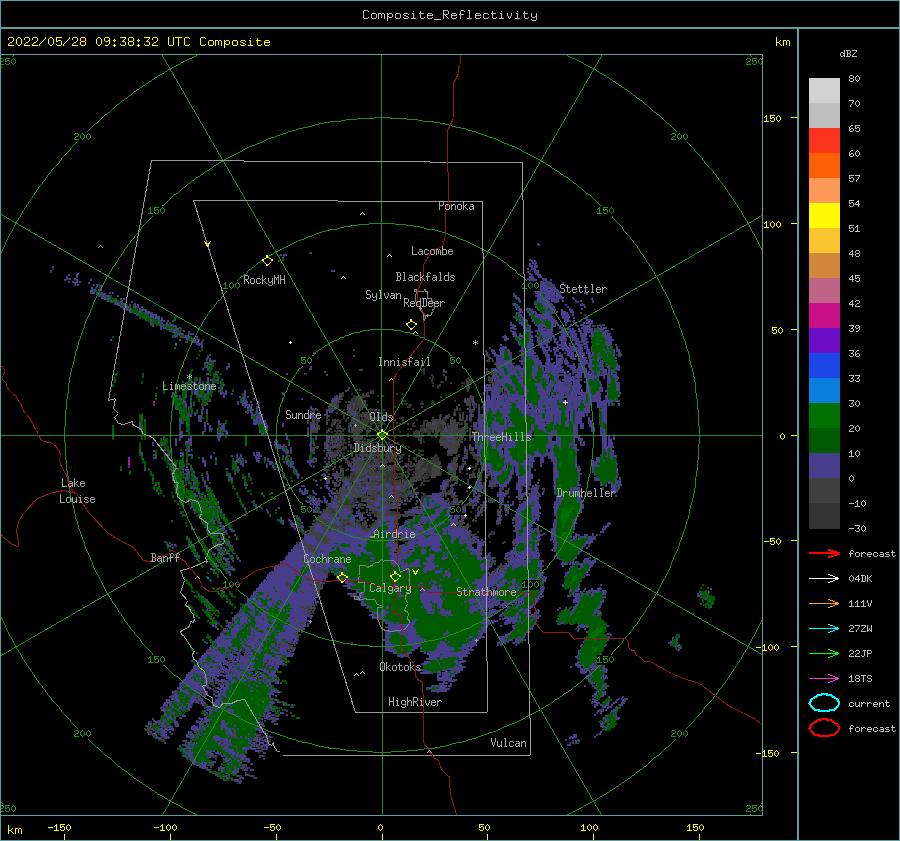Click the Innisfail city label
Image resolution: width=900 pixels, height=841 pixels.
tap(404, 362)
